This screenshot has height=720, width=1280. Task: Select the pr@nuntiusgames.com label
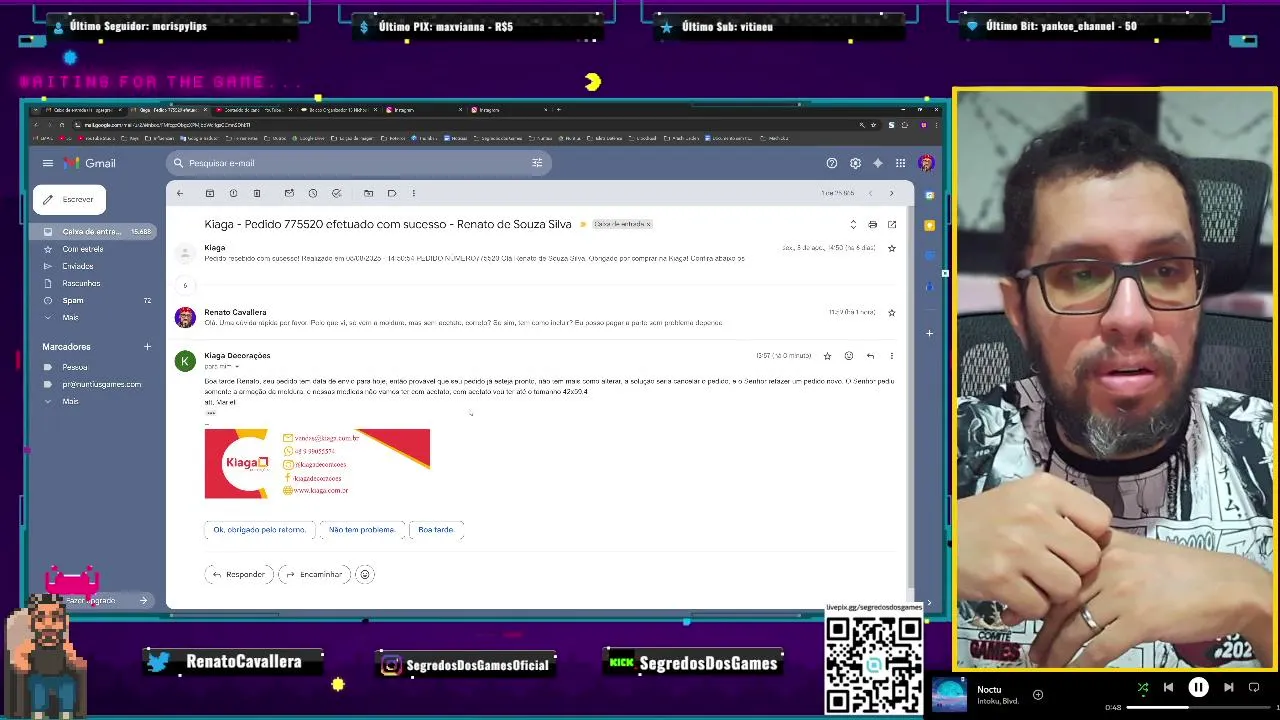tap(101, 384)
